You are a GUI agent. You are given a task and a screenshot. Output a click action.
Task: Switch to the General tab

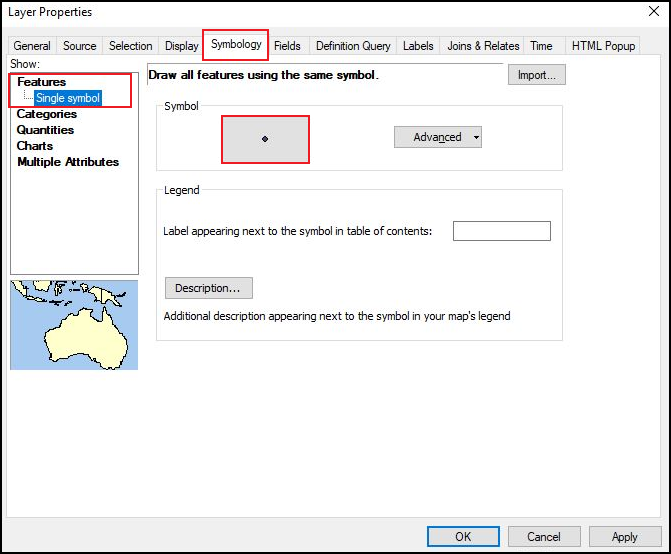[32, 46]
